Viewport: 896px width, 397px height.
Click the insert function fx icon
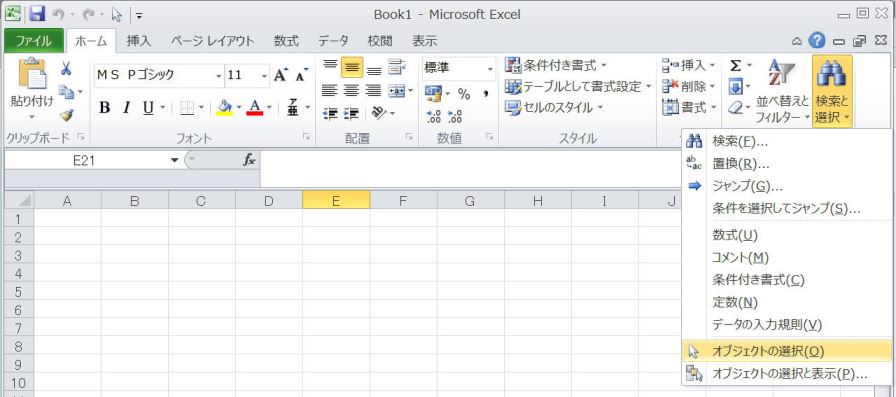coord(249,161)
